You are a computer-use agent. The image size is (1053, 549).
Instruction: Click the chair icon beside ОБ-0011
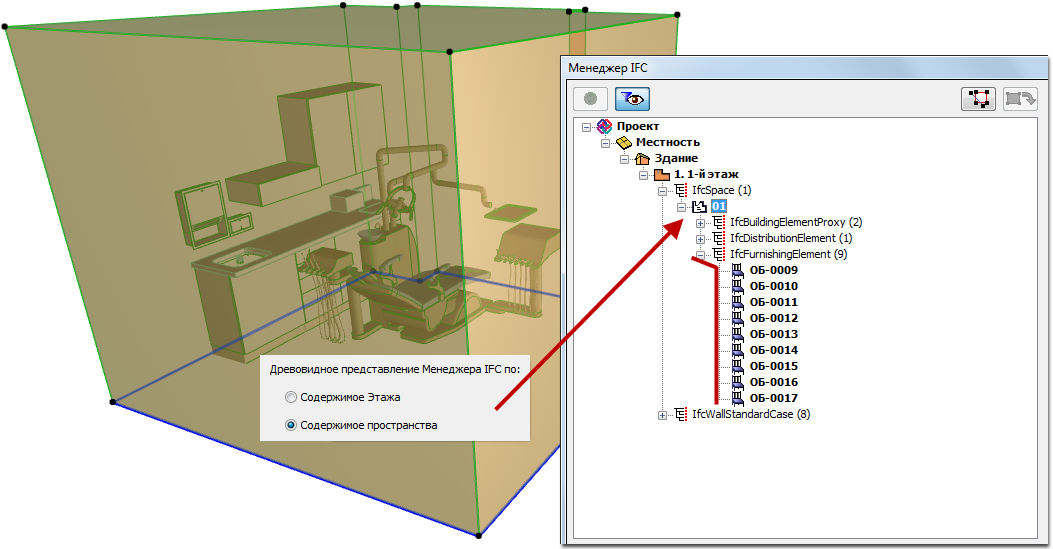(737, 303)
